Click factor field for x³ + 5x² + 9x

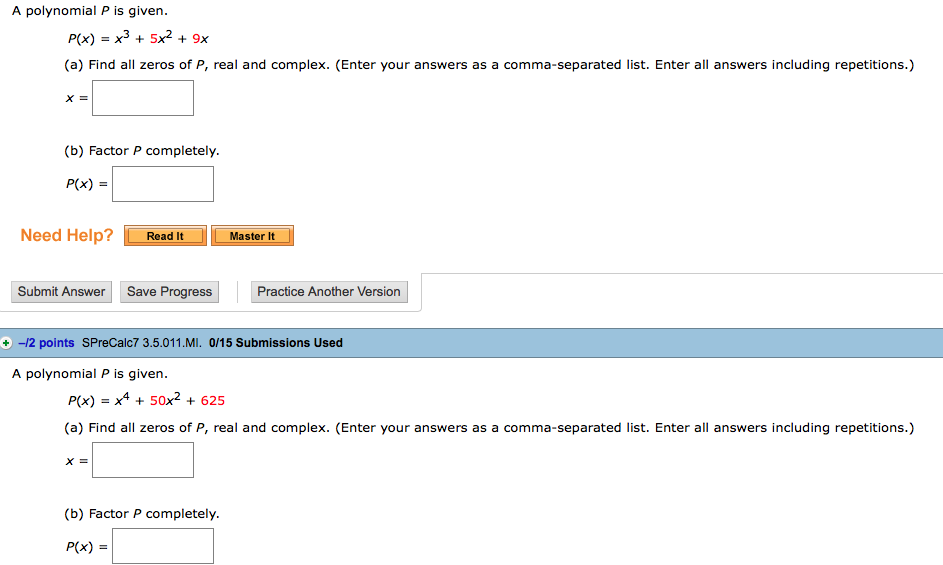163,184
